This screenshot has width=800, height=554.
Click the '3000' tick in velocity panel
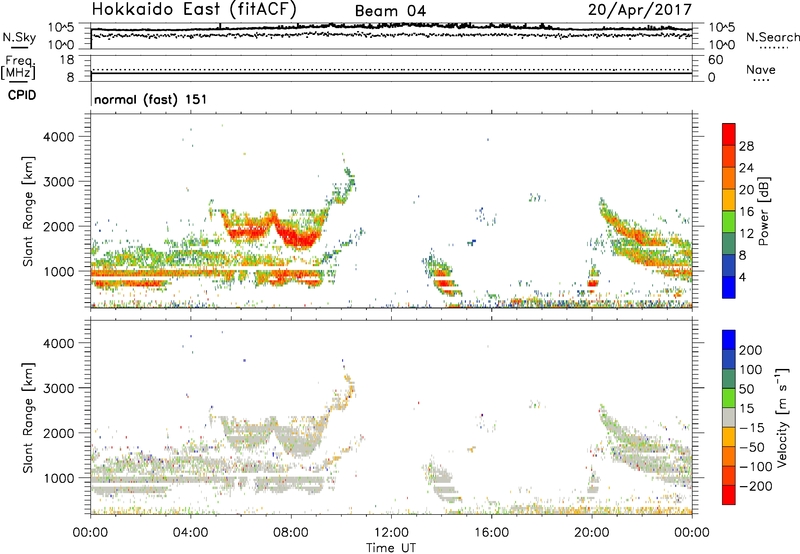point(58,388)
